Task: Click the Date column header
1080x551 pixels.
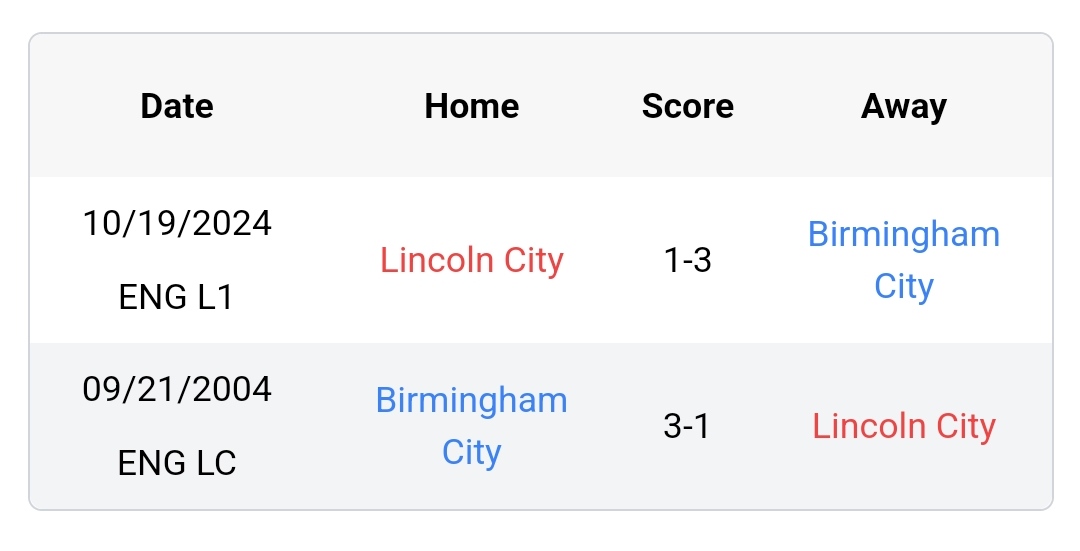Action: pyautogui.click(x=177, y=106)
